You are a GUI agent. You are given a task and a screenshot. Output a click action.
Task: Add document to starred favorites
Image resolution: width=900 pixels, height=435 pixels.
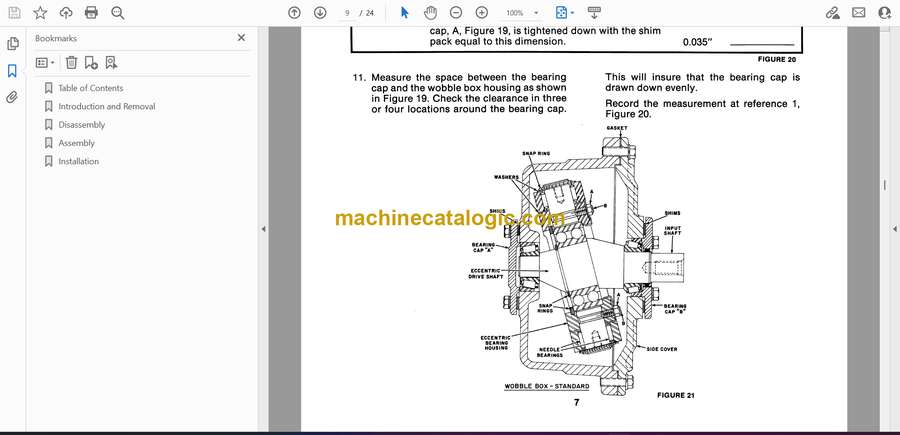pos(40,13)
